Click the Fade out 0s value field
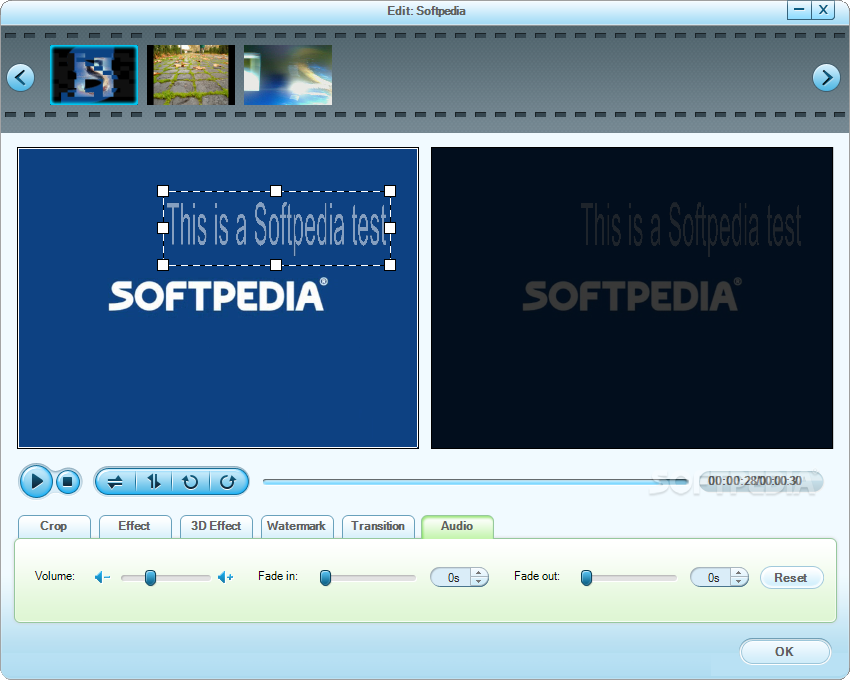 712,578
